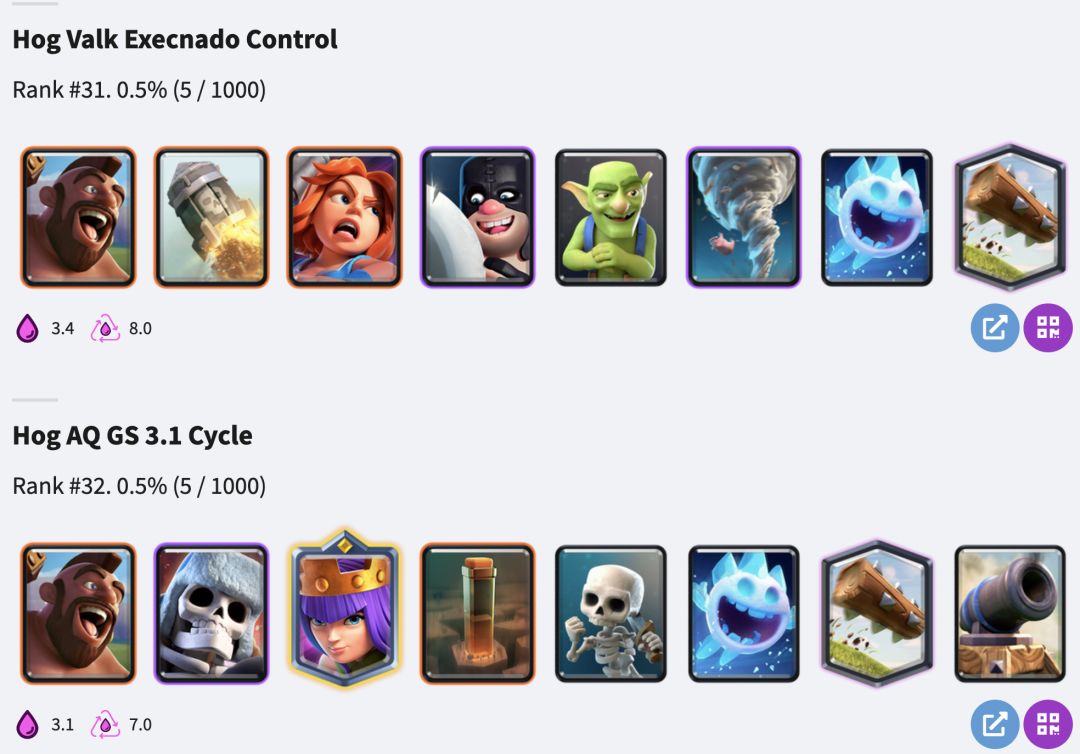The height and width of the screenshot is (754, 1080).
Task: Click the Valkyrie card icon
Action: [x=344, y=217]
